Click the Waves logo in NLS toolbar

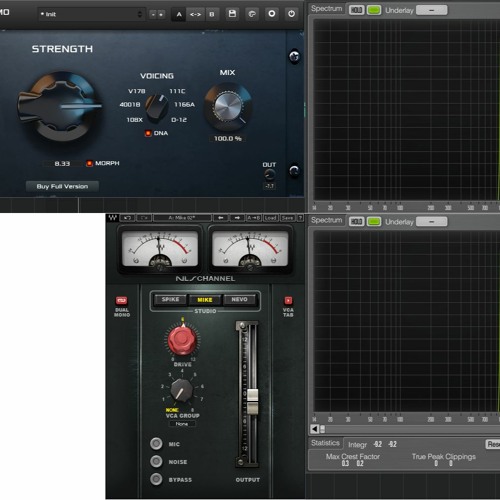click(113, 218)
